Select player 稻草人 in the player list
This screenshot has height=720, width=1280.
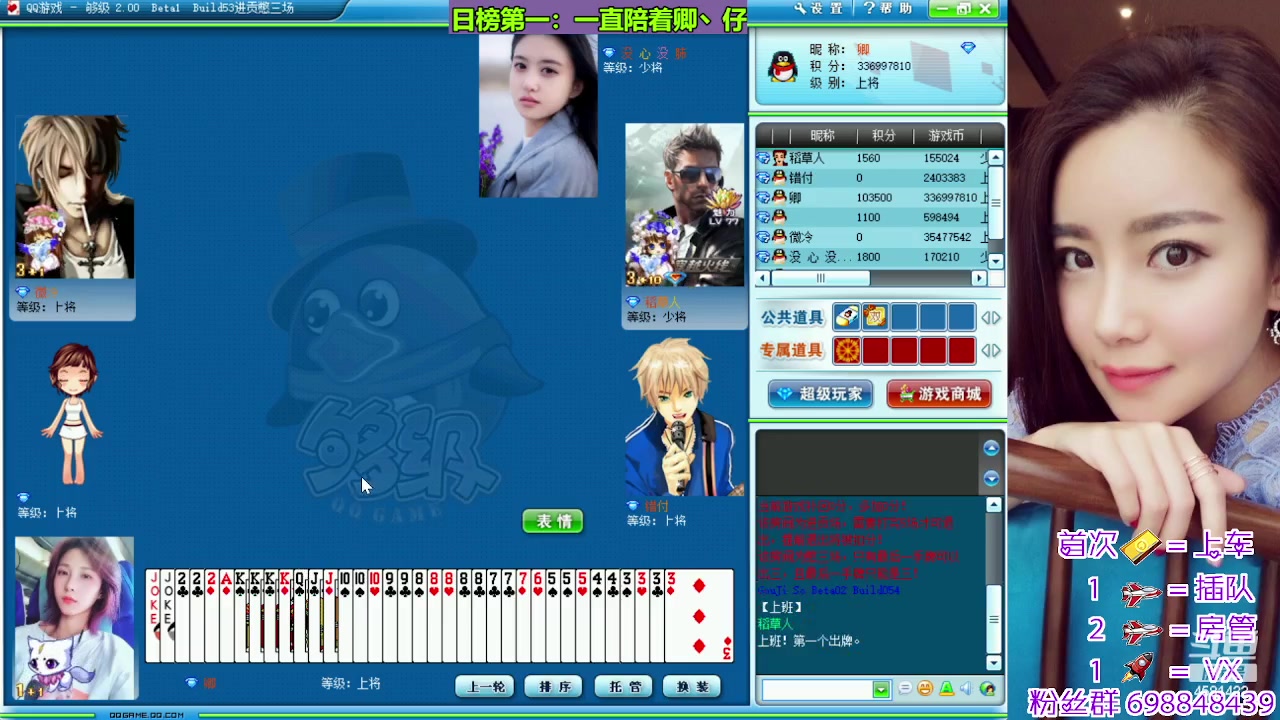coord(872,158)
